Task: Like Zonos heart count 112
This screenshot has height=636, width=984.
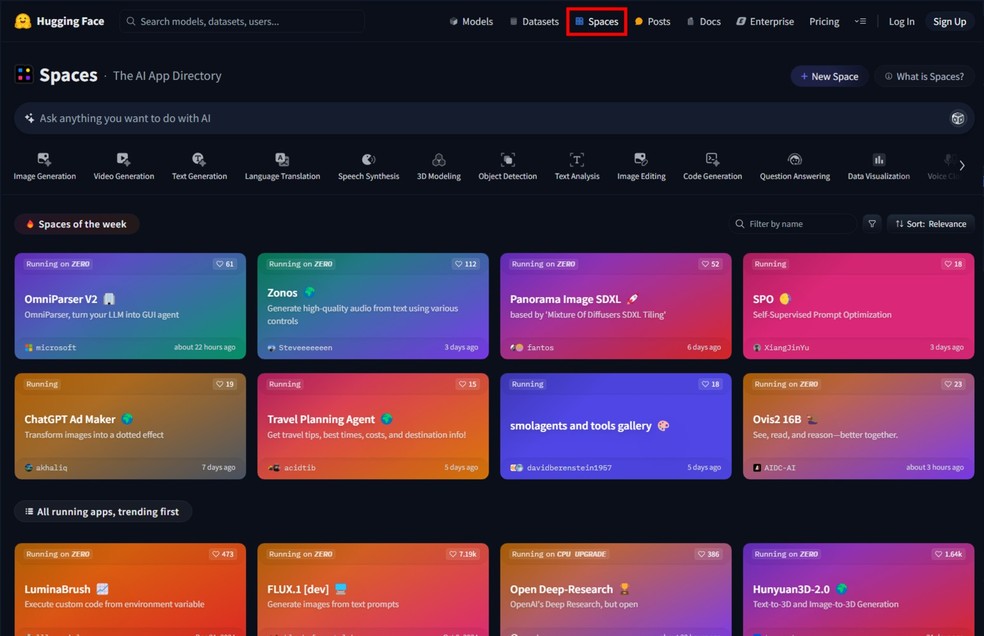Action: click(465, 264)
